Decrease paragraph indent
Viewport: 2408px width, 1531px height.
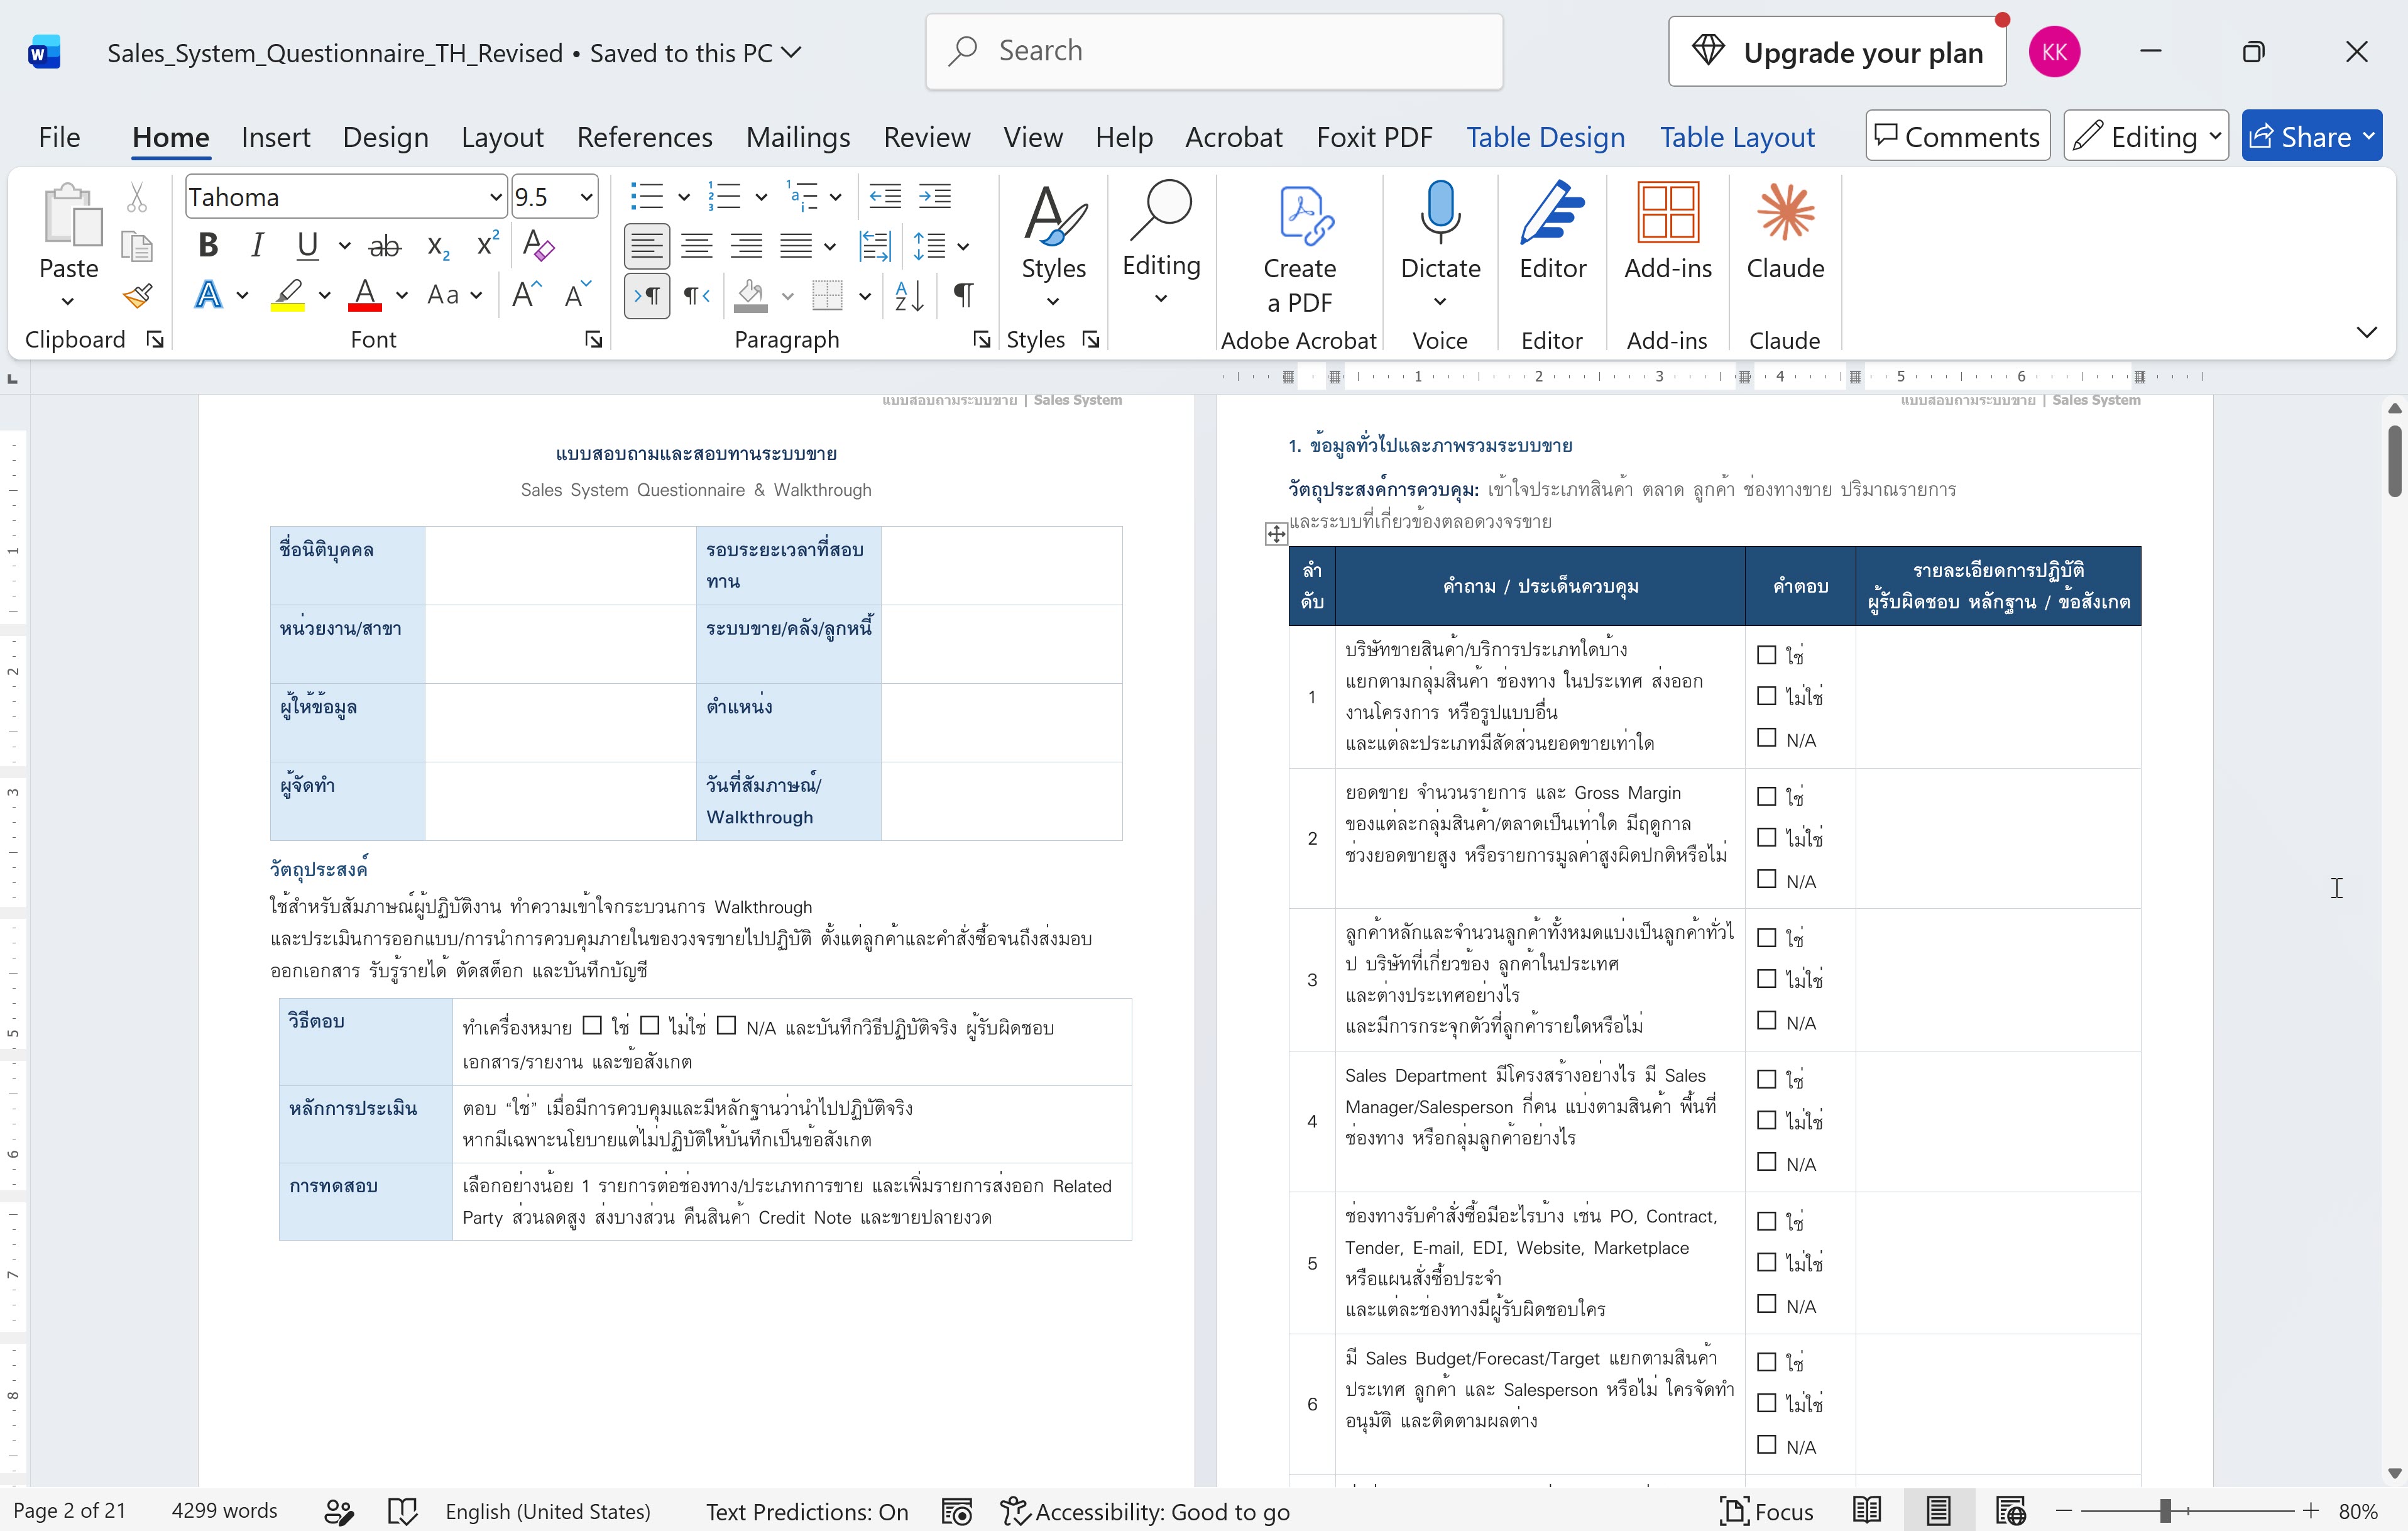click(885, 197)
